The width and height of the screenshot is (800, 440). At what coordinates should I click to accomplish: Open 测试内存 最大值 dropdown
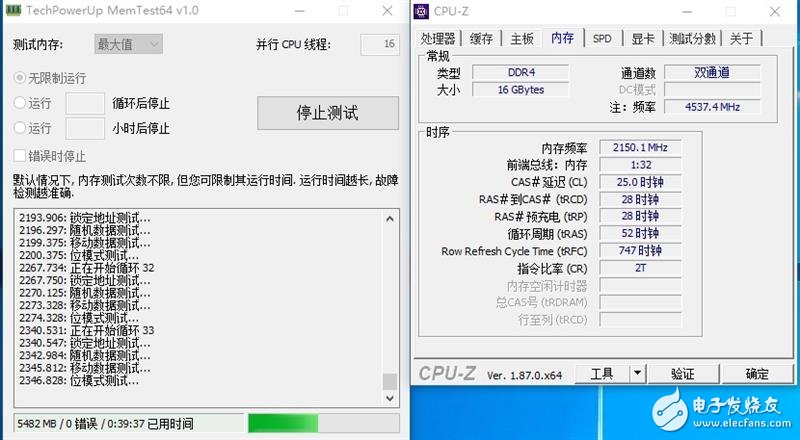click(129, 44)
